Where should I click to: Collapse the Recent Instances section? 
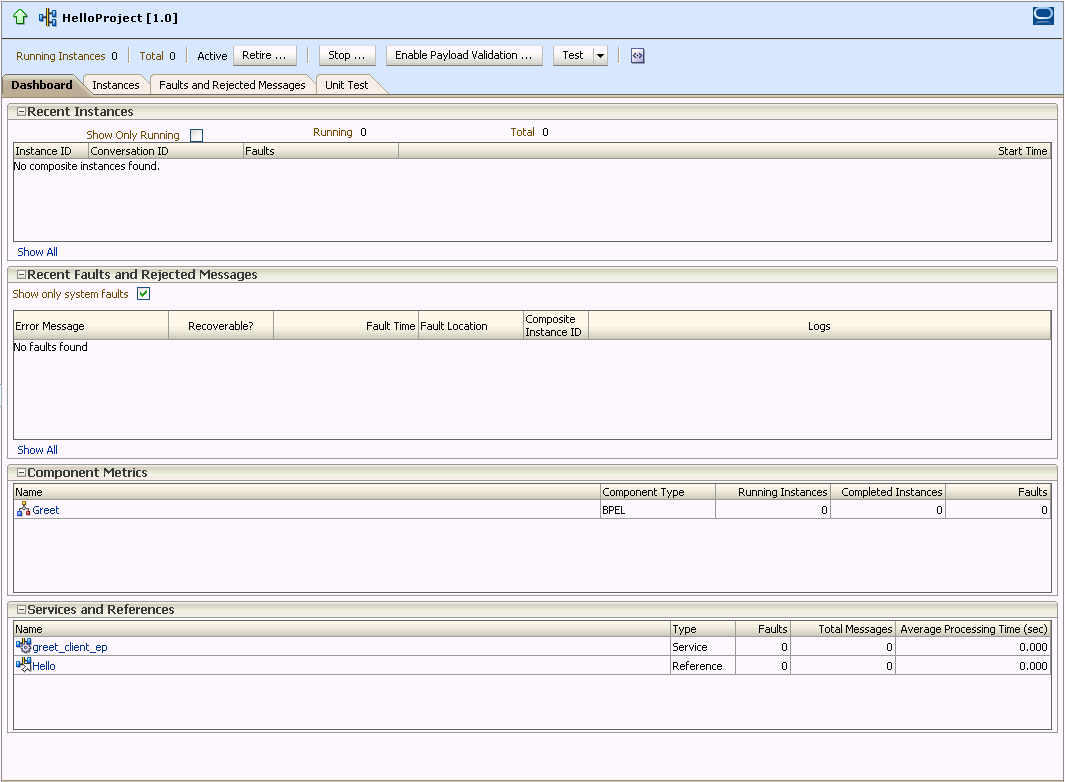(21, 111)
